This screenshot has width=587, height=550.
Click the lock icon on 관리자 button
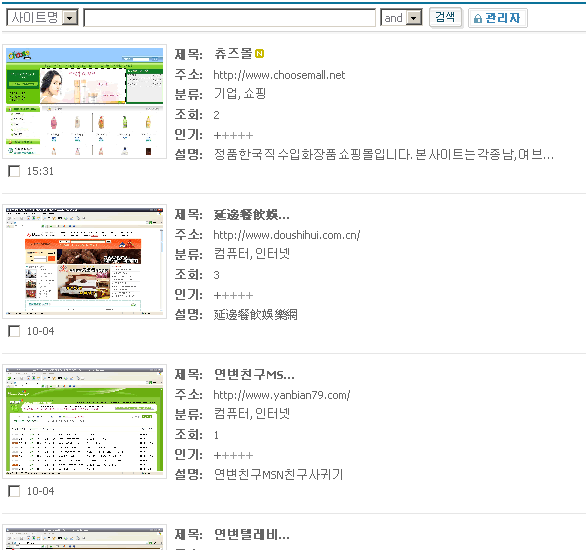coord(478,18)
